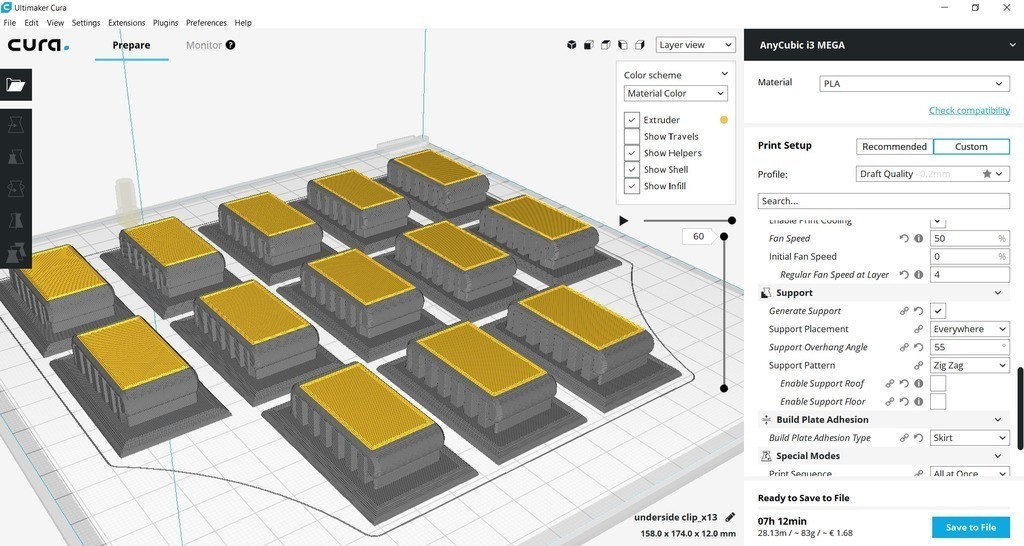Click in the settings Search field
This screenshot has width=1024, height=546.
pyautogui.click(x=883, y=201)
